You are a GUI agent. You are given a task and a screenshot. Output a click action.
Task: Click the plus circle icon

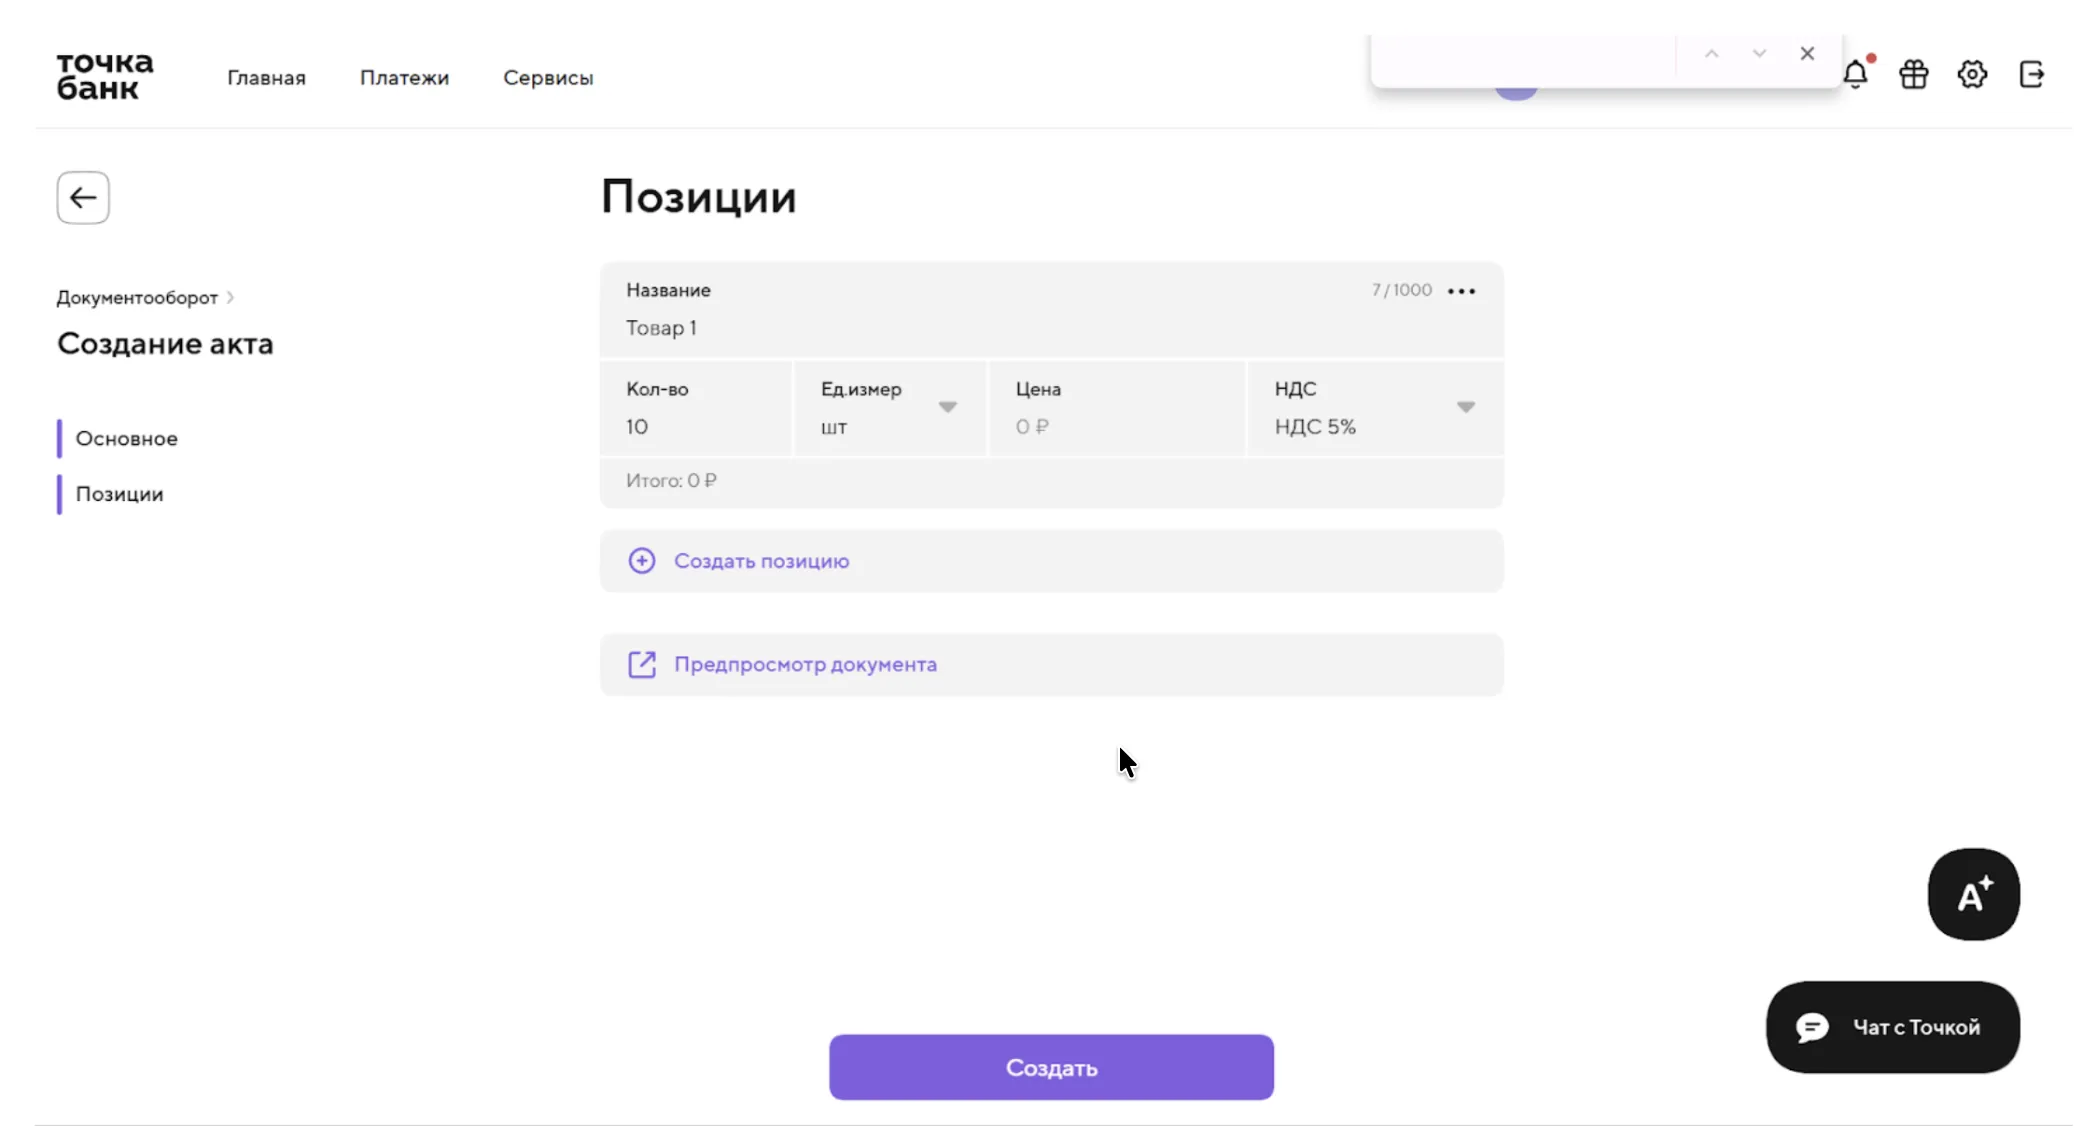coord(642,561)
